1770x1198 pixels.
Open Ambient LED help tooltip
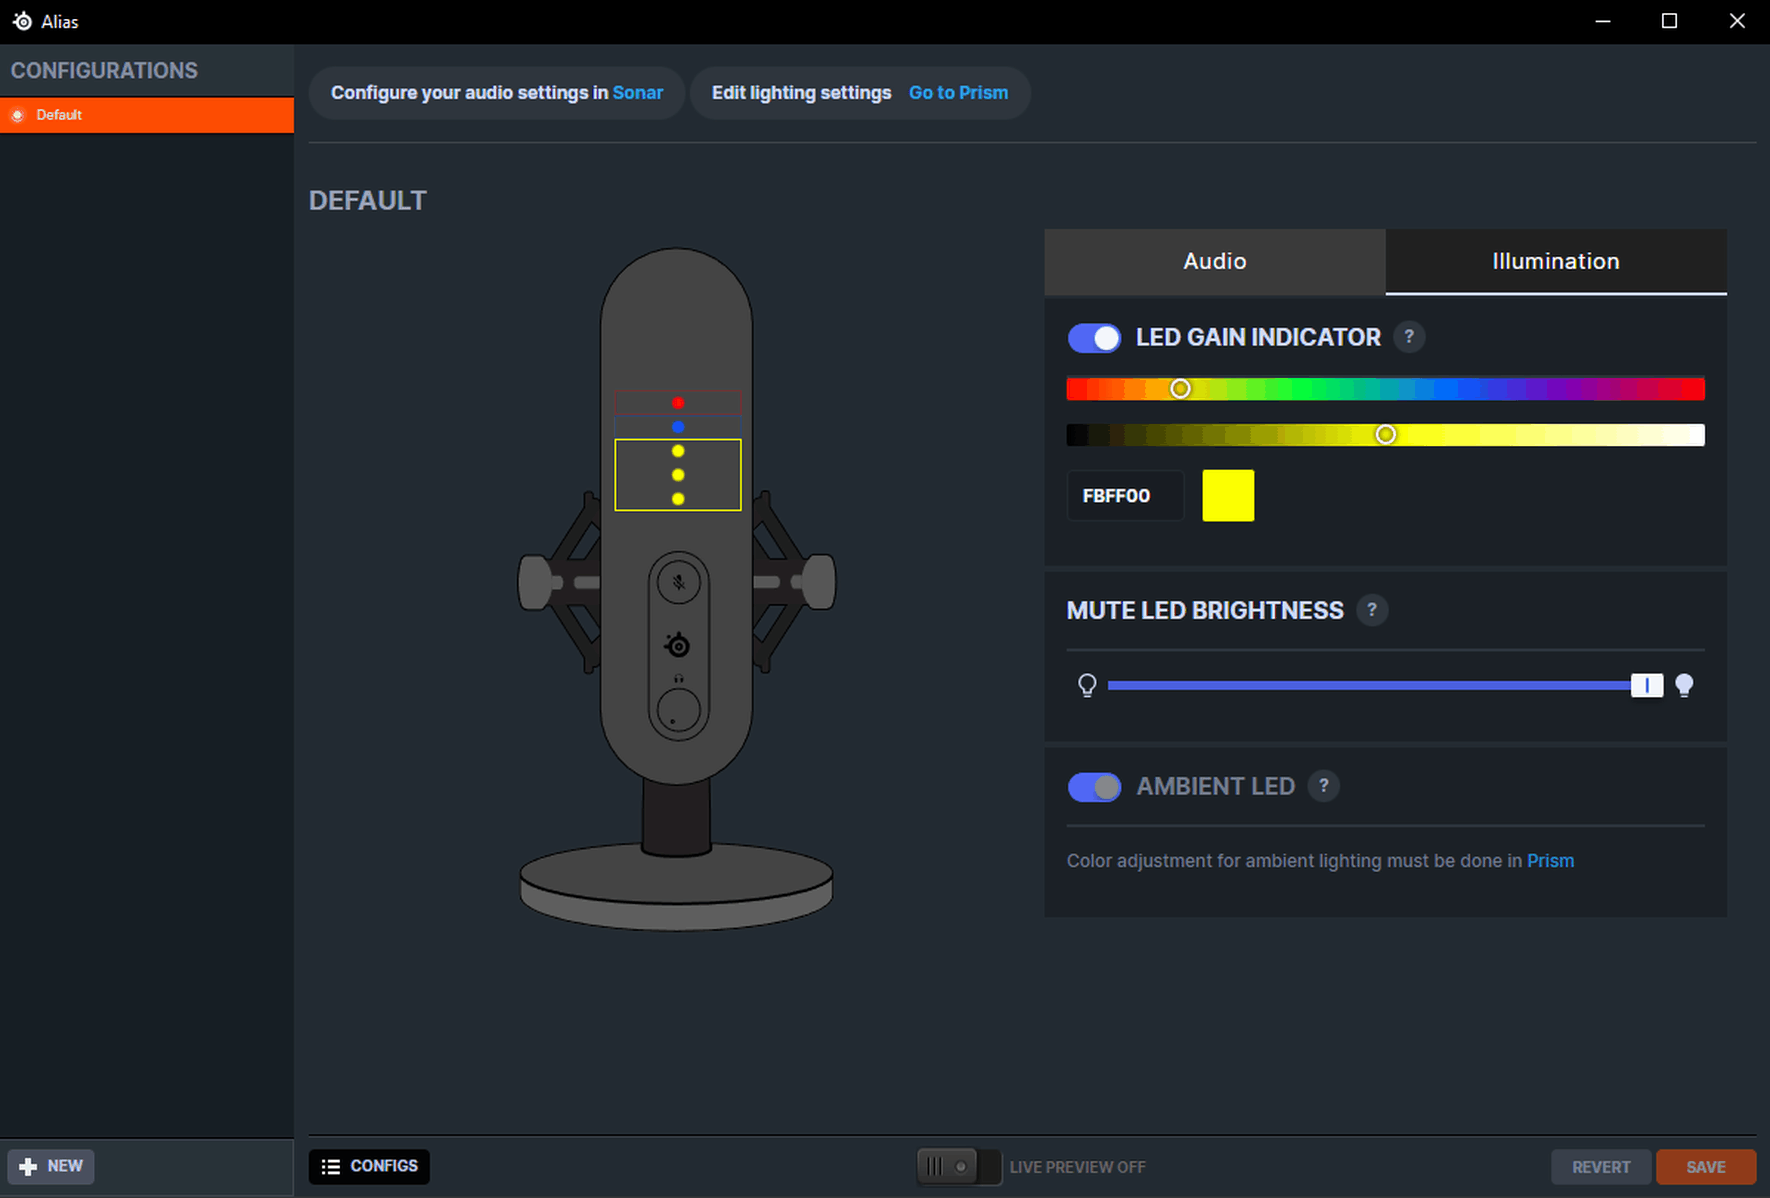coord(1324,786)
